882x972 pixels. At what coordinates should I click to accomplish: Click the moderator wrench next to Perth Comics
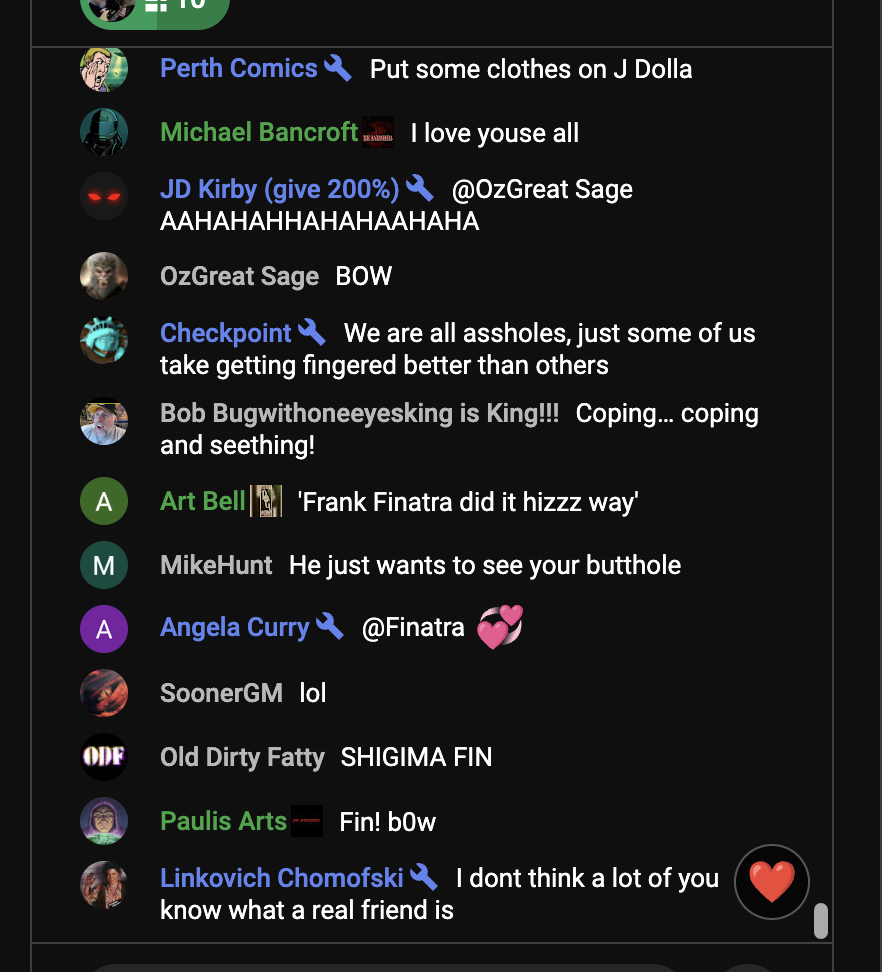tap(338, 68)
